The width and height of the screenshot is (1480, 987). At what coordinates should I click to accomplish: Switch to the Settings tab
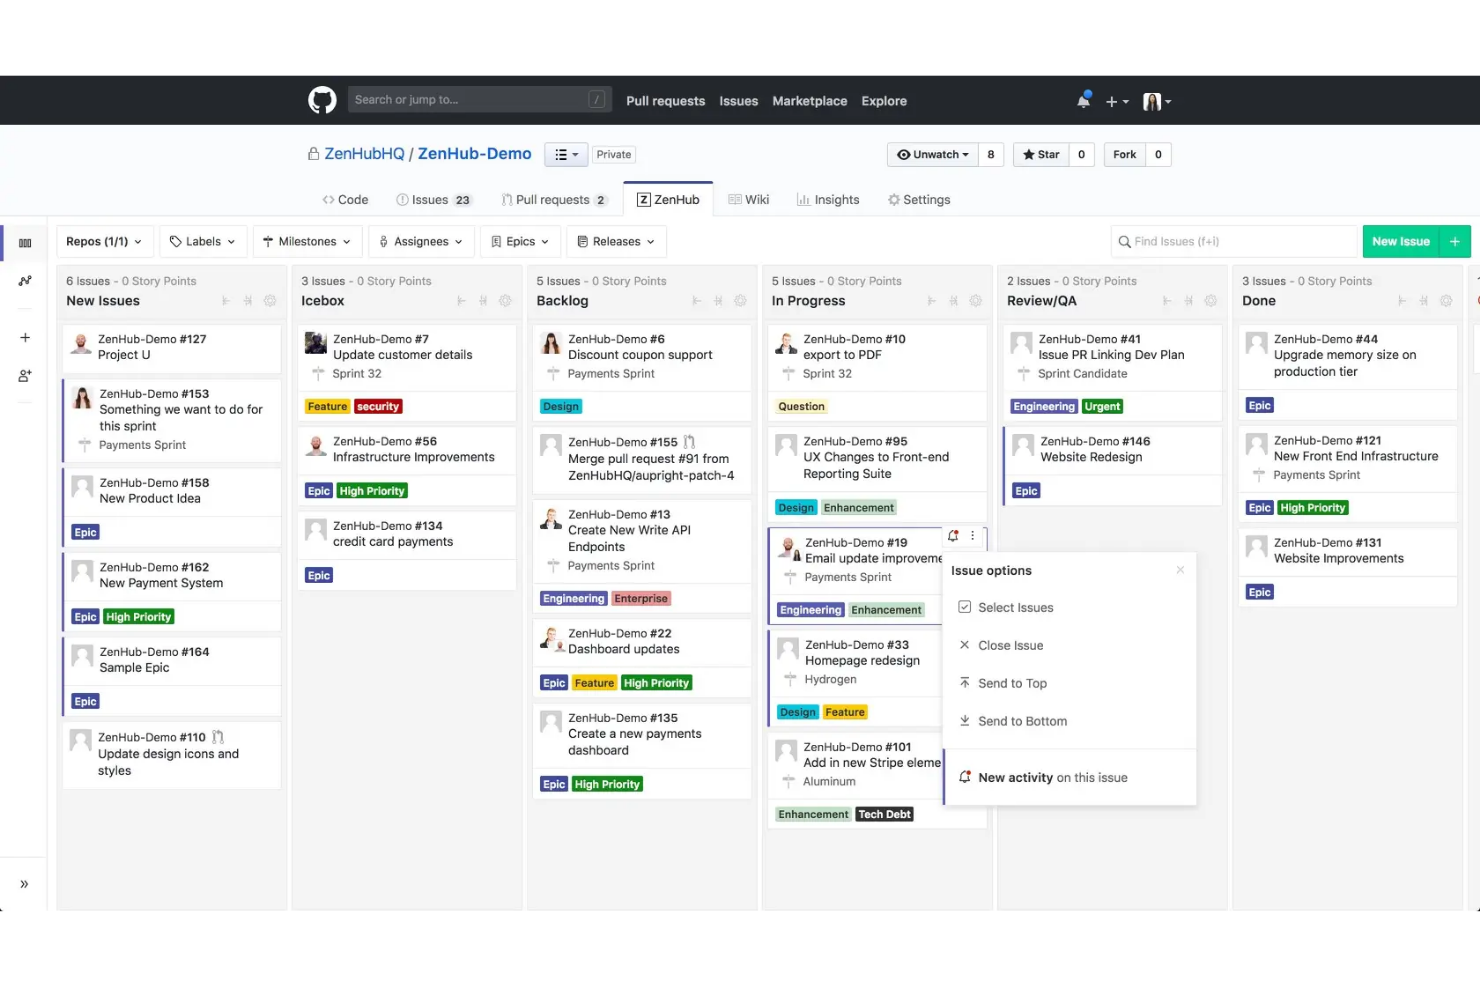coord(919,200)
